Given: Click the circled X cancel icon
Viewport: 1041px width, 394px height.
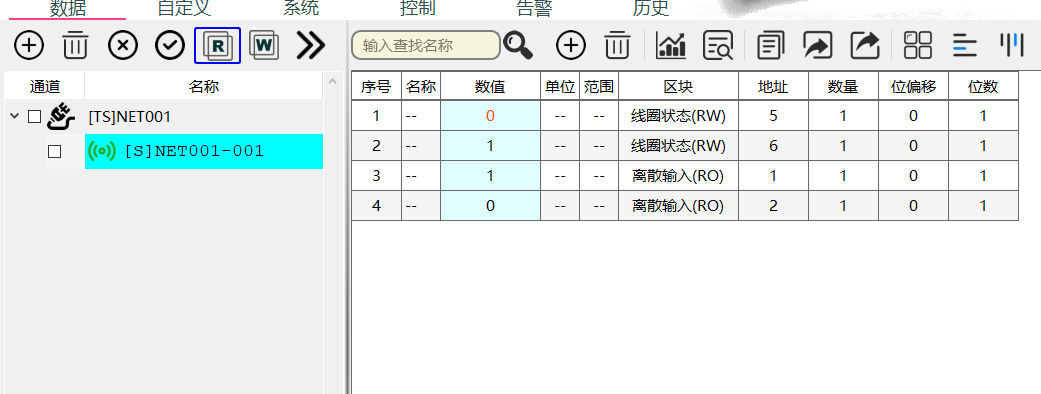Looking at the screenshot, I should tap(123, 45).
